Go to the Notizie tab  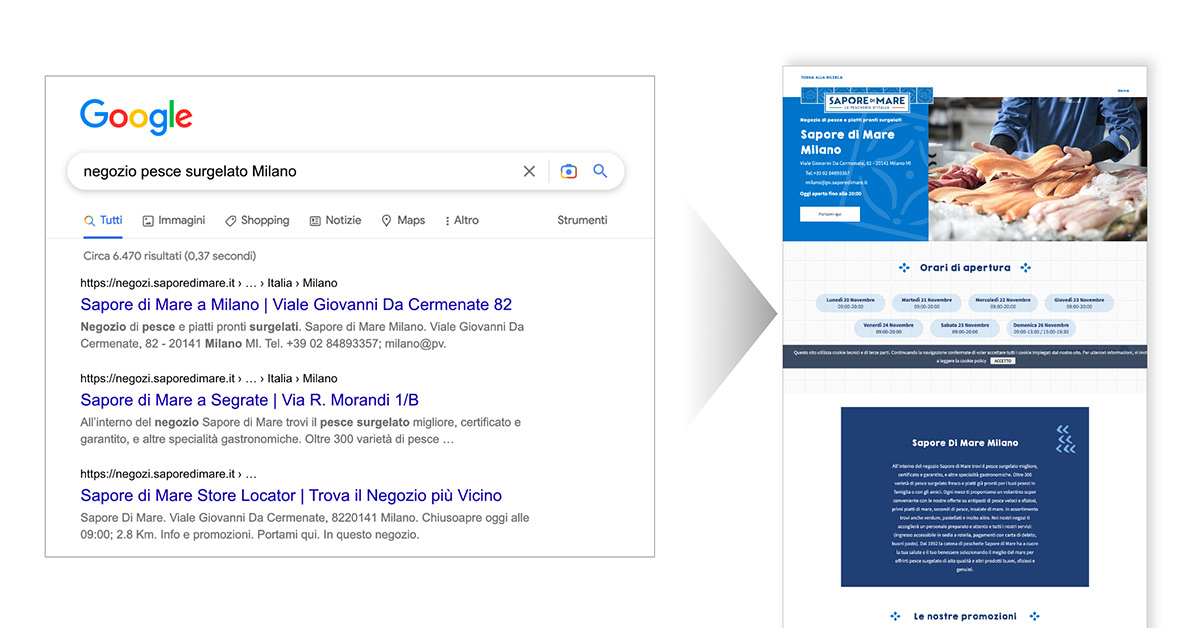(335, 220)
